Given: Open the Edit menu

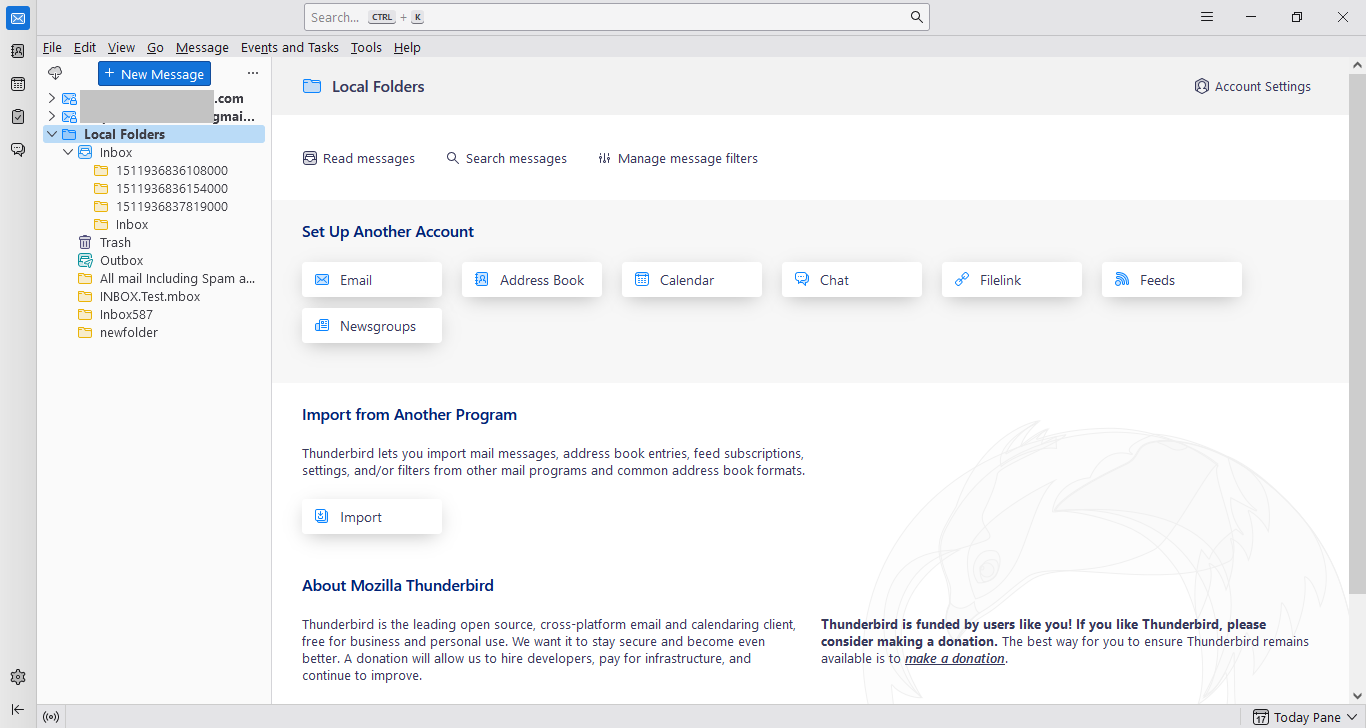Looking at the screenshot, I should click(x=85, y=47).
